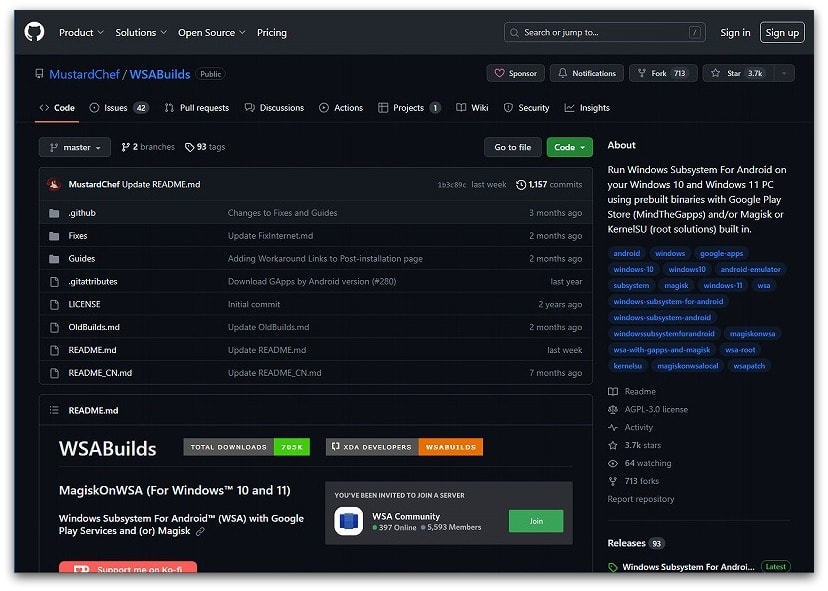Open the MustardChef owner profile link

pos(84,74)
